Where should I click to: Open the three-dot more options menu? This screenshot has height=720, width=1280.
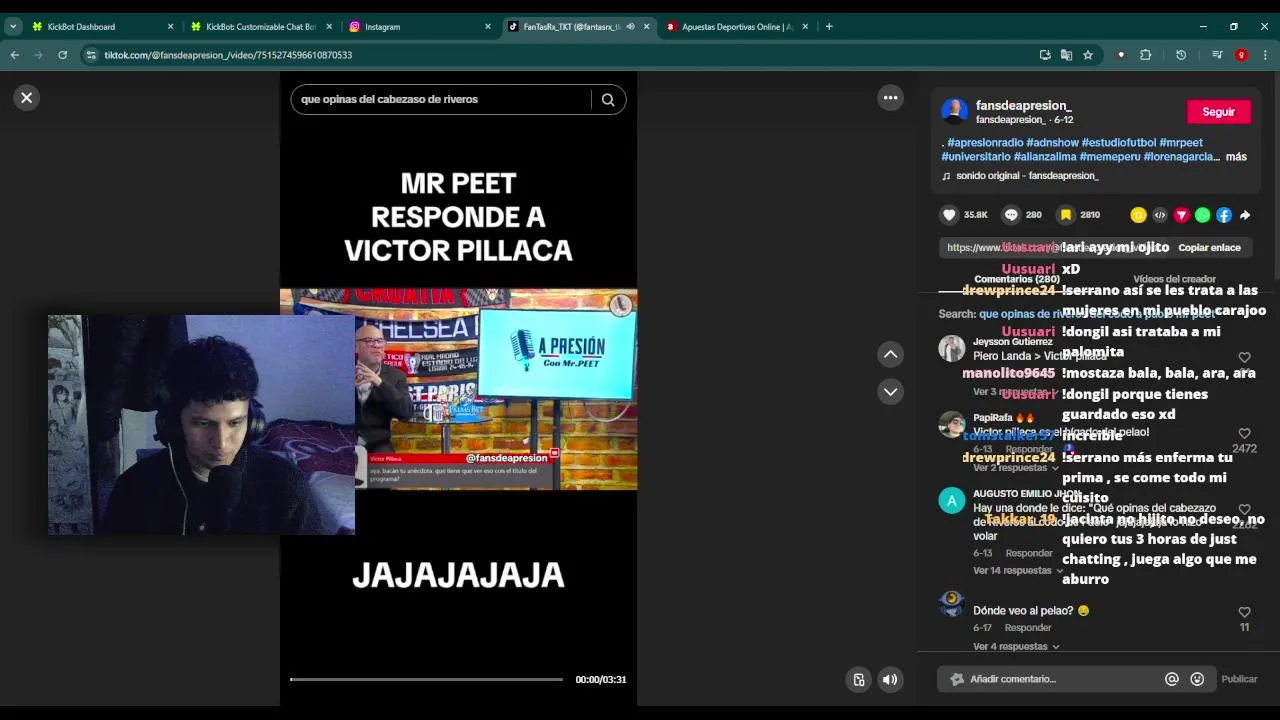coord(890,97)
